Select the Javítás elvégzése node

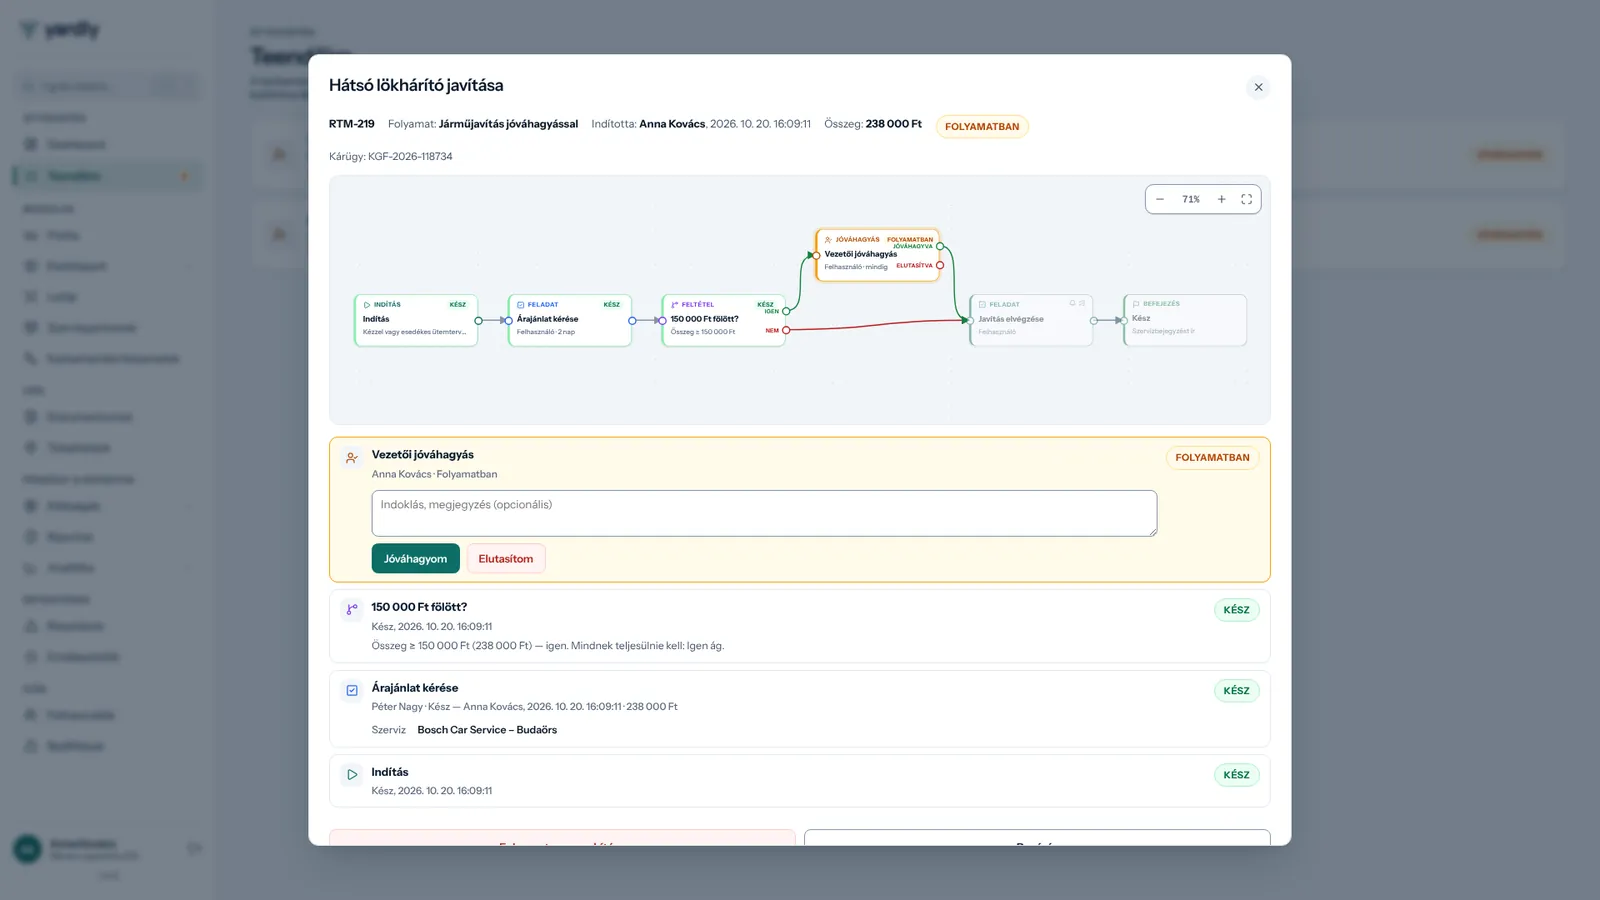point(1031,320)
